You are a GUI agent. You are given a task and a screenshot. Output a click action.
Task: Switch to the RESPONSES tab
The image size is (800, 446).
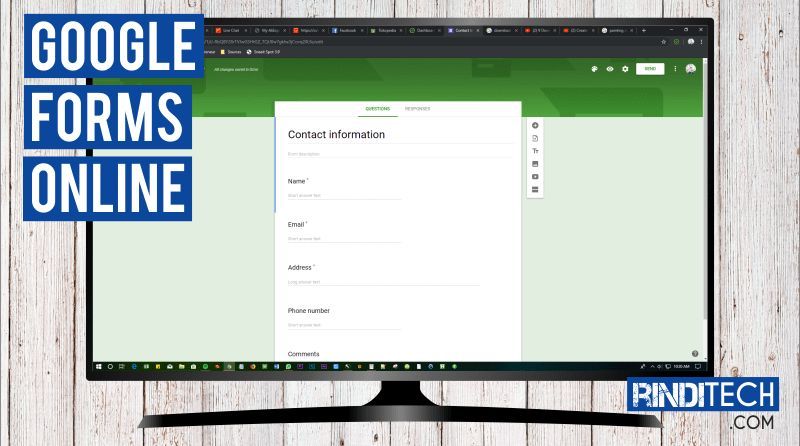click(417, 109)
